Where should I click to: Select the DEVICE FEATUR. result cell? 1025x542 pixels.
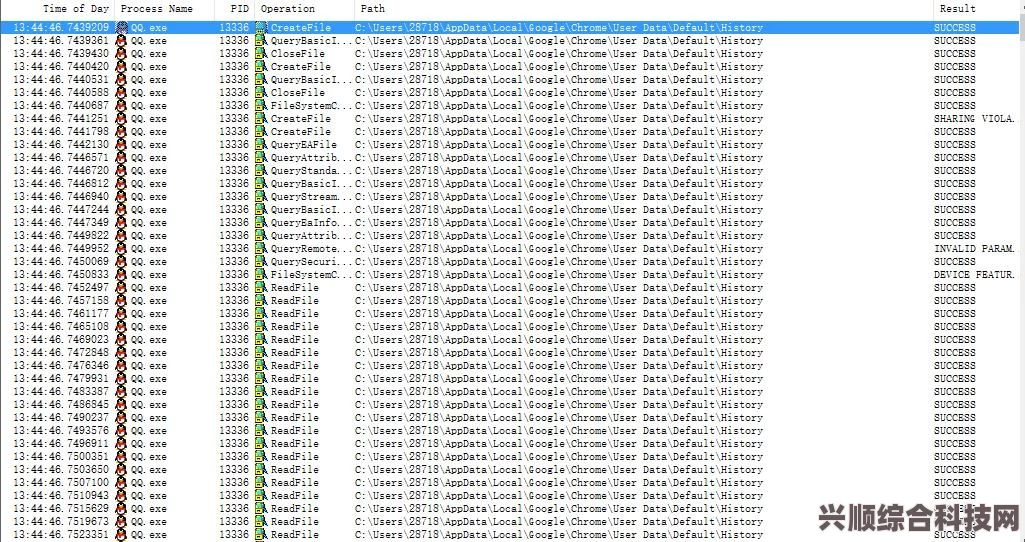pos(974,275)
